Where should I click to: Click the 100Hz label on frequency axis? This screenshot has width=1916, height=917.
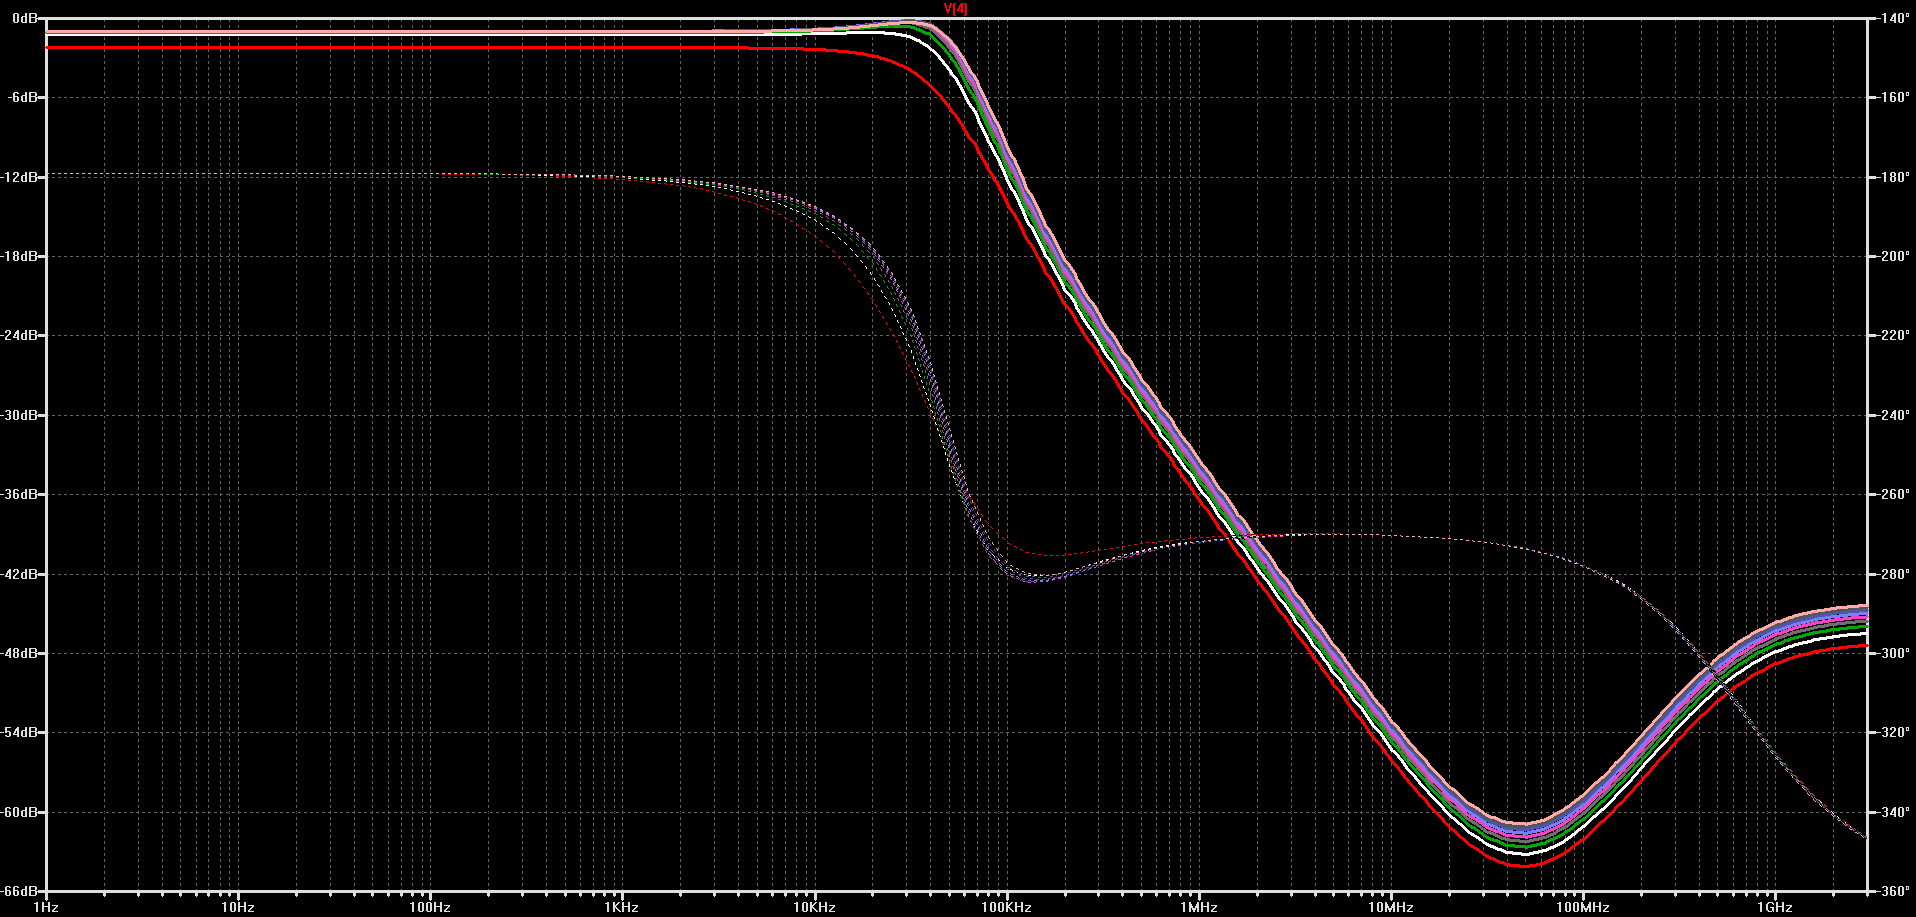[430, 907]
